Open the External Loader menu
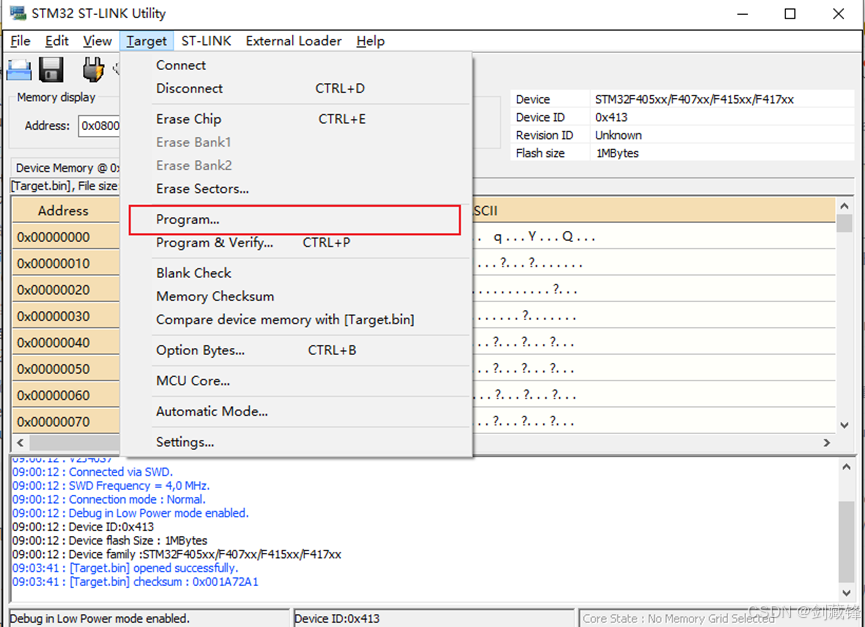This screenshot has width=865, height=627. pos(293,41)
